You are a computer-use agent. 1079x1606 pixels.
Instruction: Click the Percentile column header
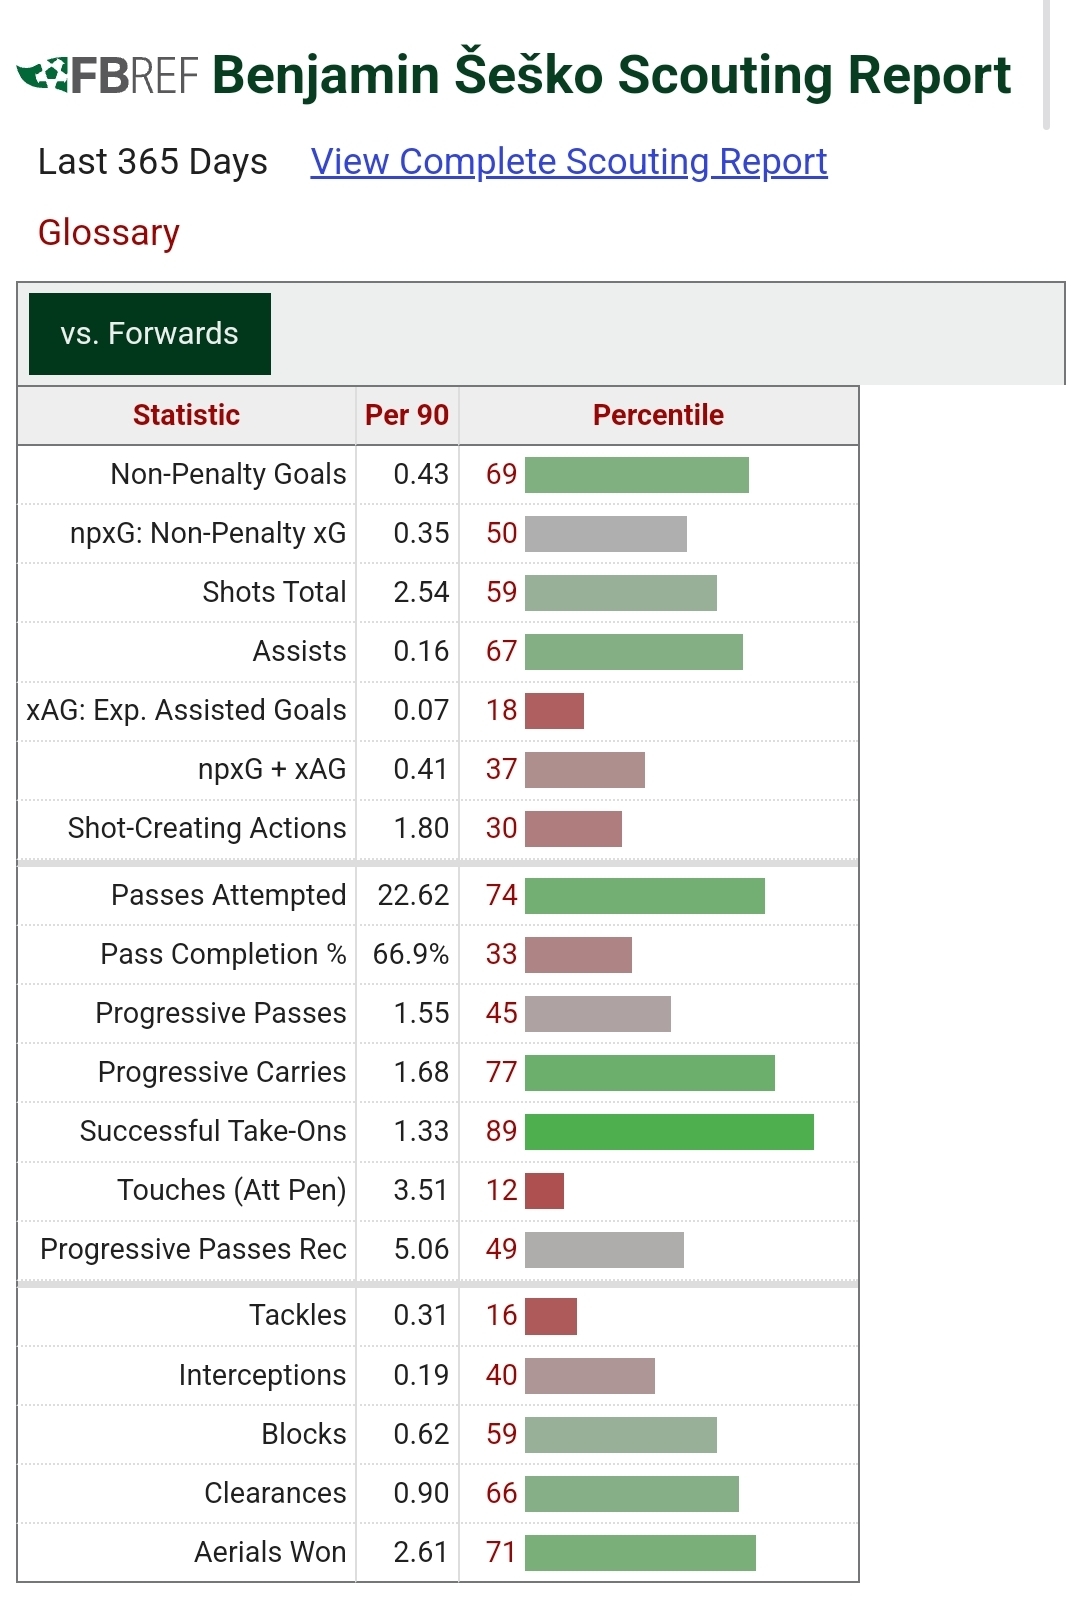tap(658, 415)
